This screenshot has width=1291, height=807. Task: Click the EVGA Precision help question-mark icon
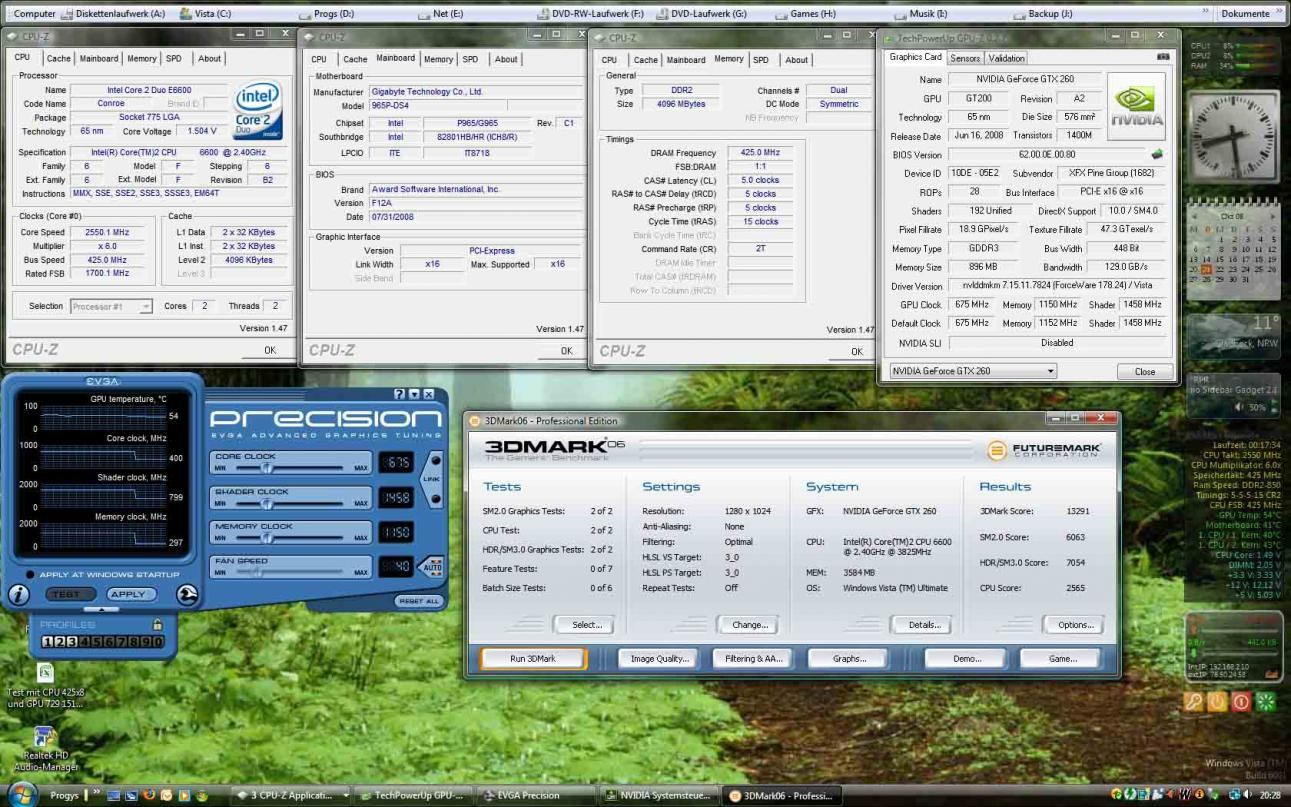click(399, 395)
